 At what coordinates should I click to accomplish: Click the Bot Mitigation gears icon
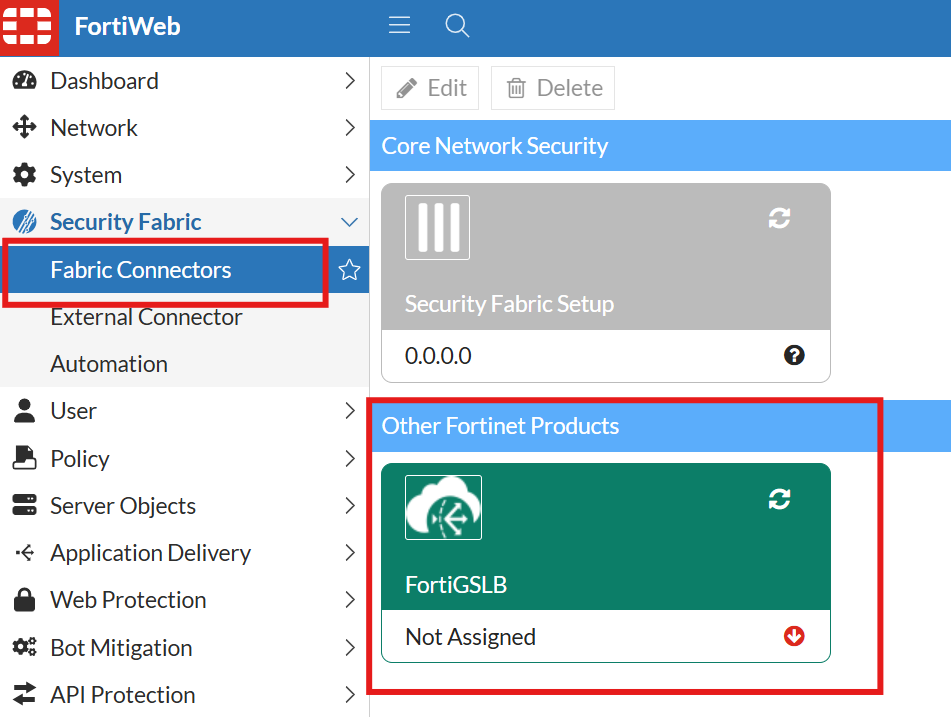(24, 647)
